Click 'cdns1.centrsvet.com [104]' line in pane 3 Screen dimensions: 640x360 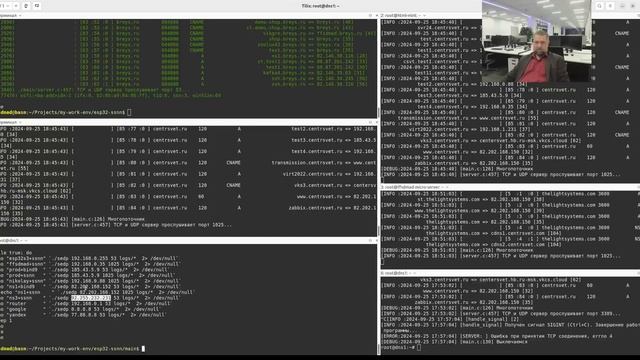tap(493, 233)
